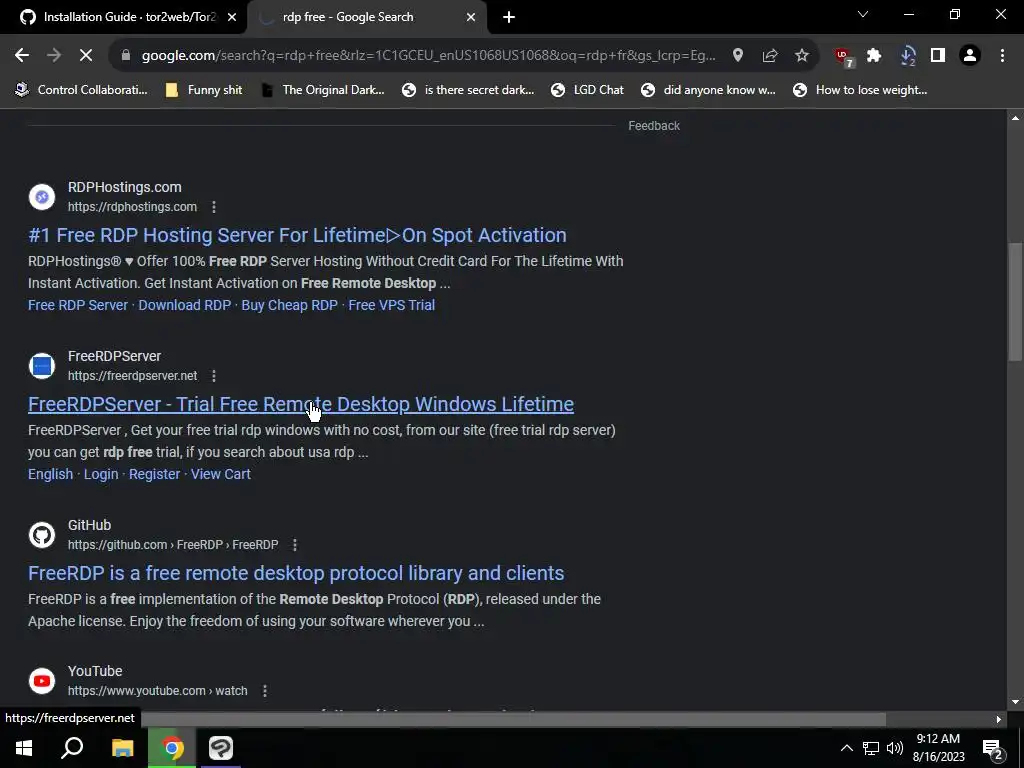Open 'FreeRDP is a free remote desktop protocol' result
Viewport: 1024px width, 768px height.
point(296,573)
